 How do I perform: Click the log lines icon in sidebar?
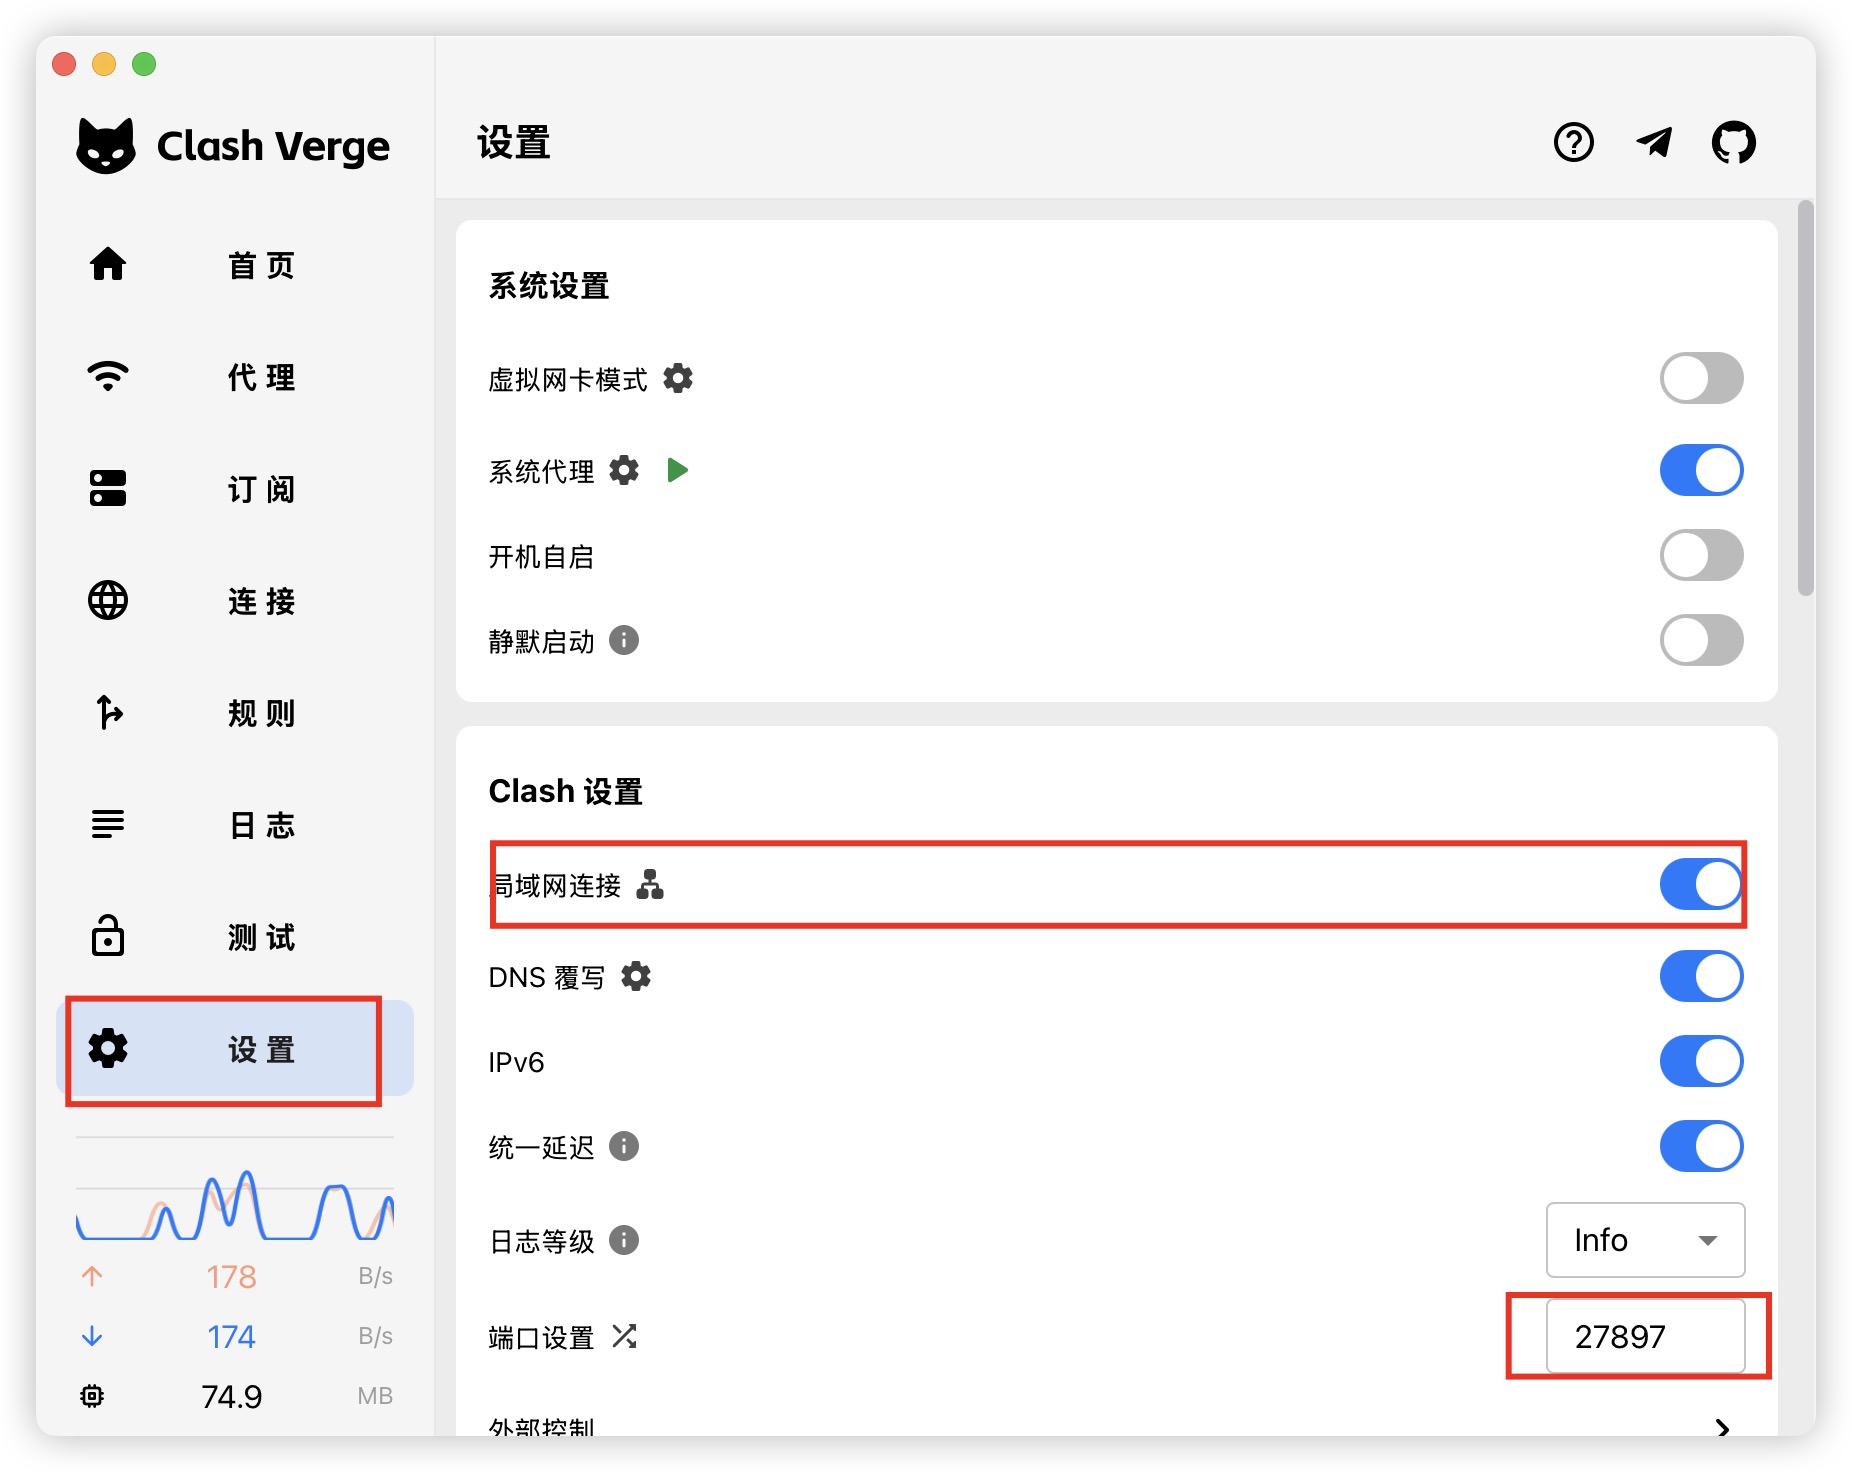[108, 825]
